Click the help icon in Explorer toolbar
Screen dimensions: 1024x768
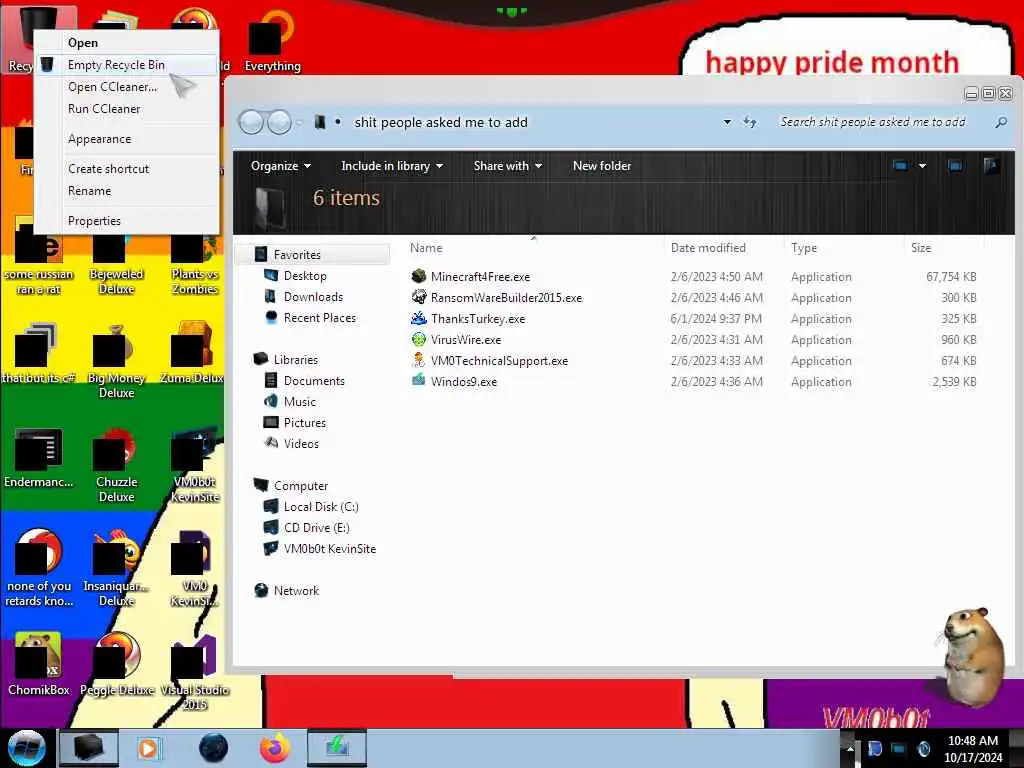coord(991,166)
